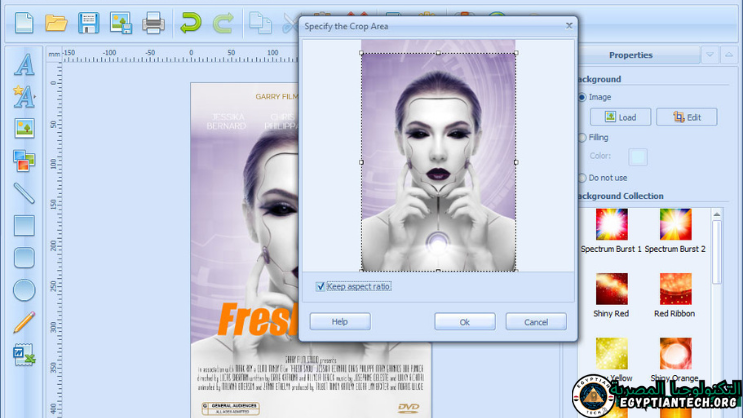The width and height of the screenshot is (743, 418).
Task: Select the Image background radio button
Action: click(582, 97)
